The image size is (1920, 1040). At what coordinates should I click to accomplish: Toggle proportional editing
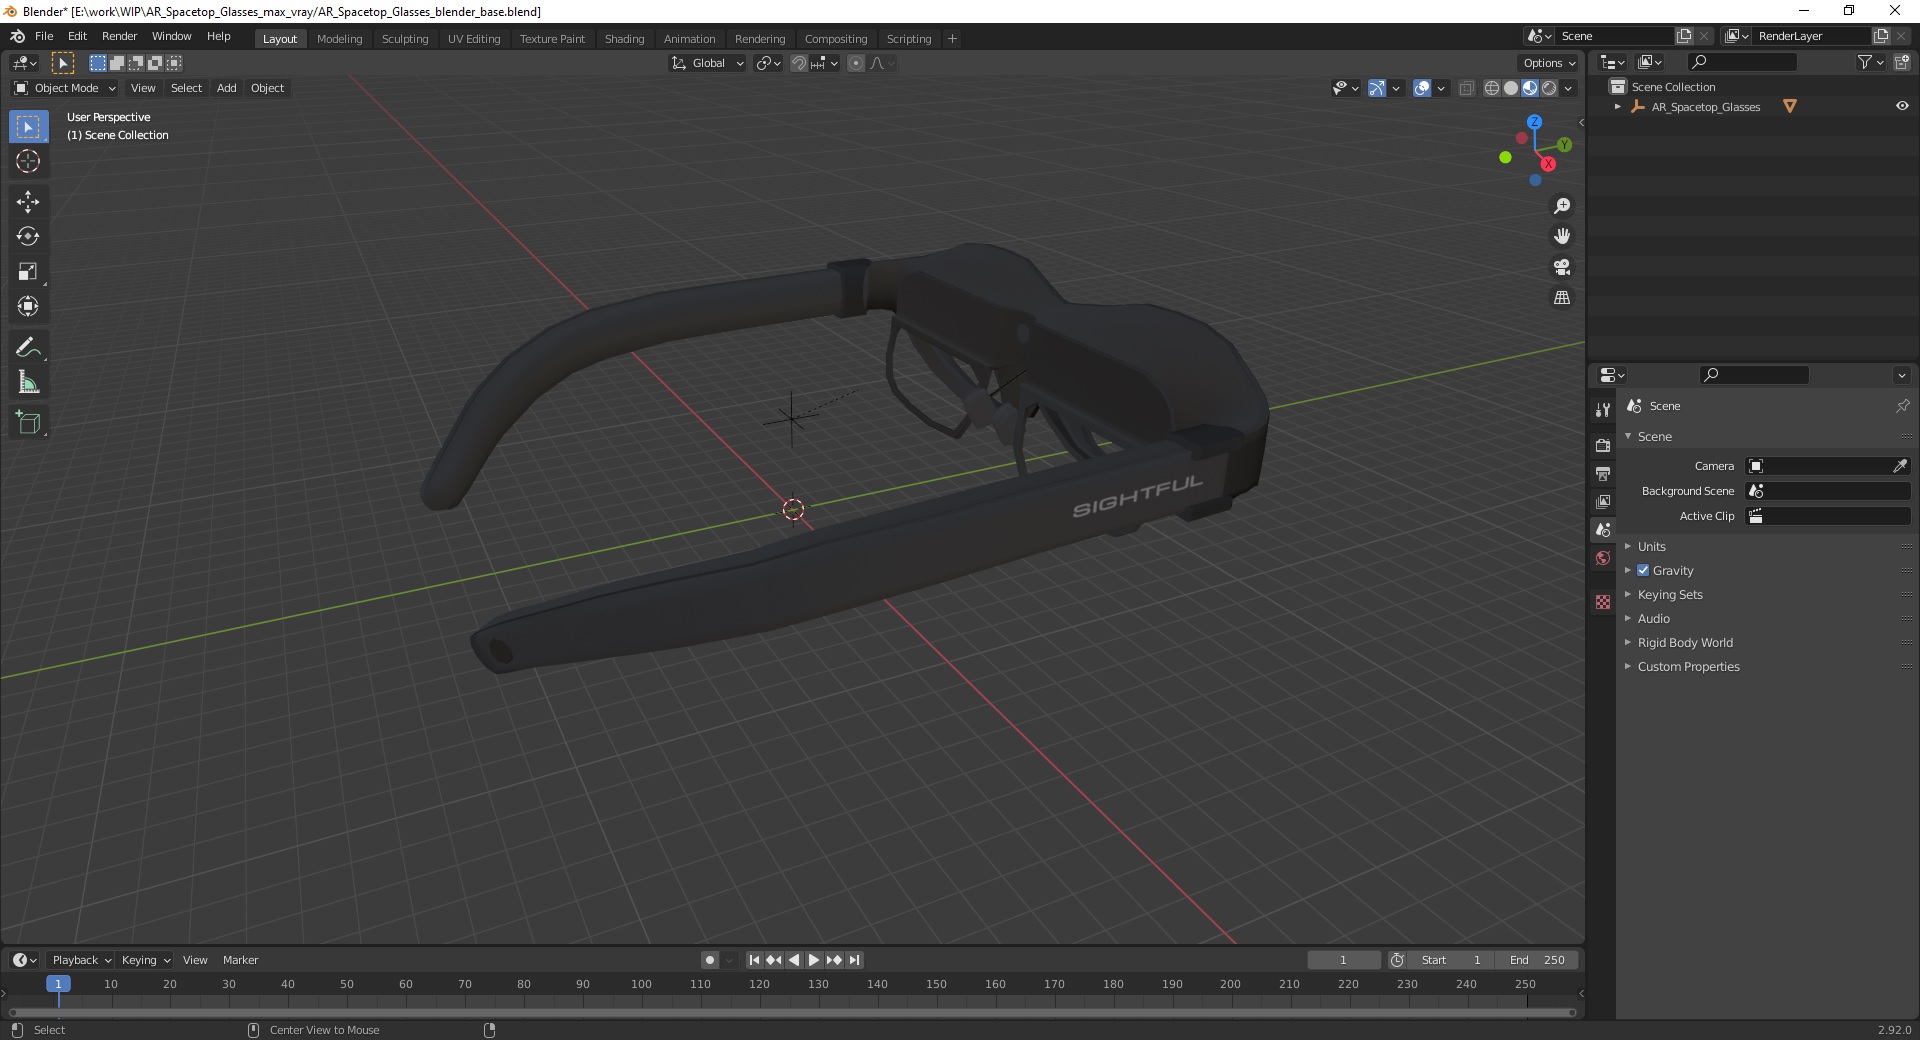(x=856, y=63)
